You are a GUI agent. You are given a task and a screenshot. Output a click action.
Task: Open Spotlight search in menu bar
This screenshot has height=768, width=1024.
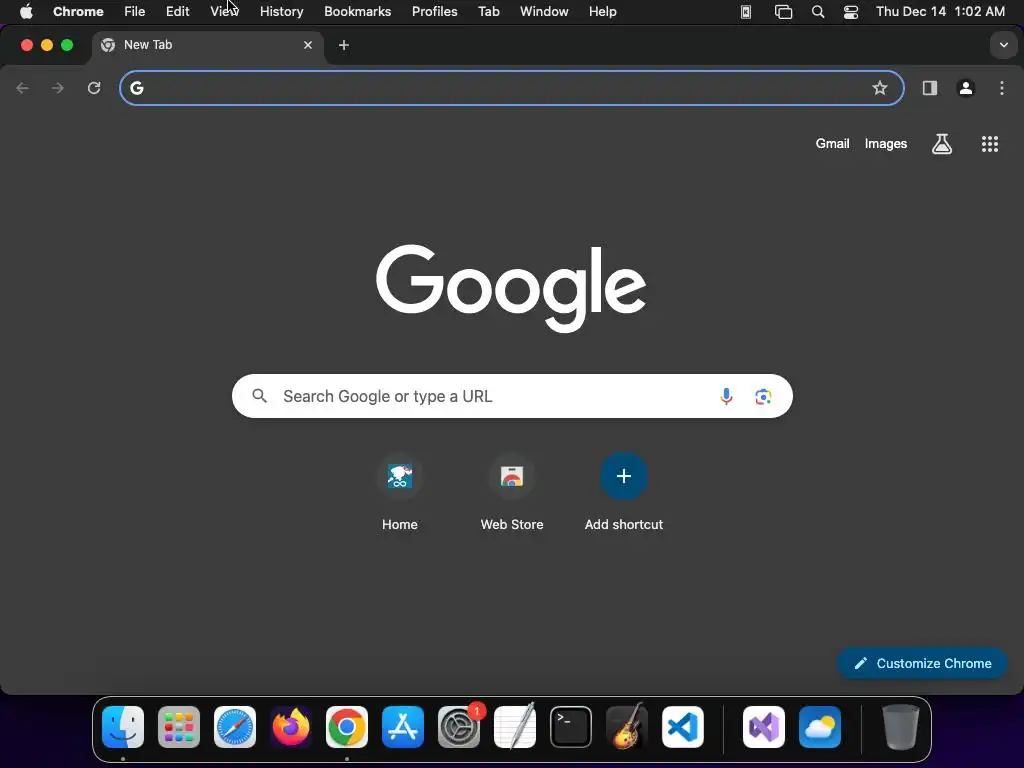[818, 12]
